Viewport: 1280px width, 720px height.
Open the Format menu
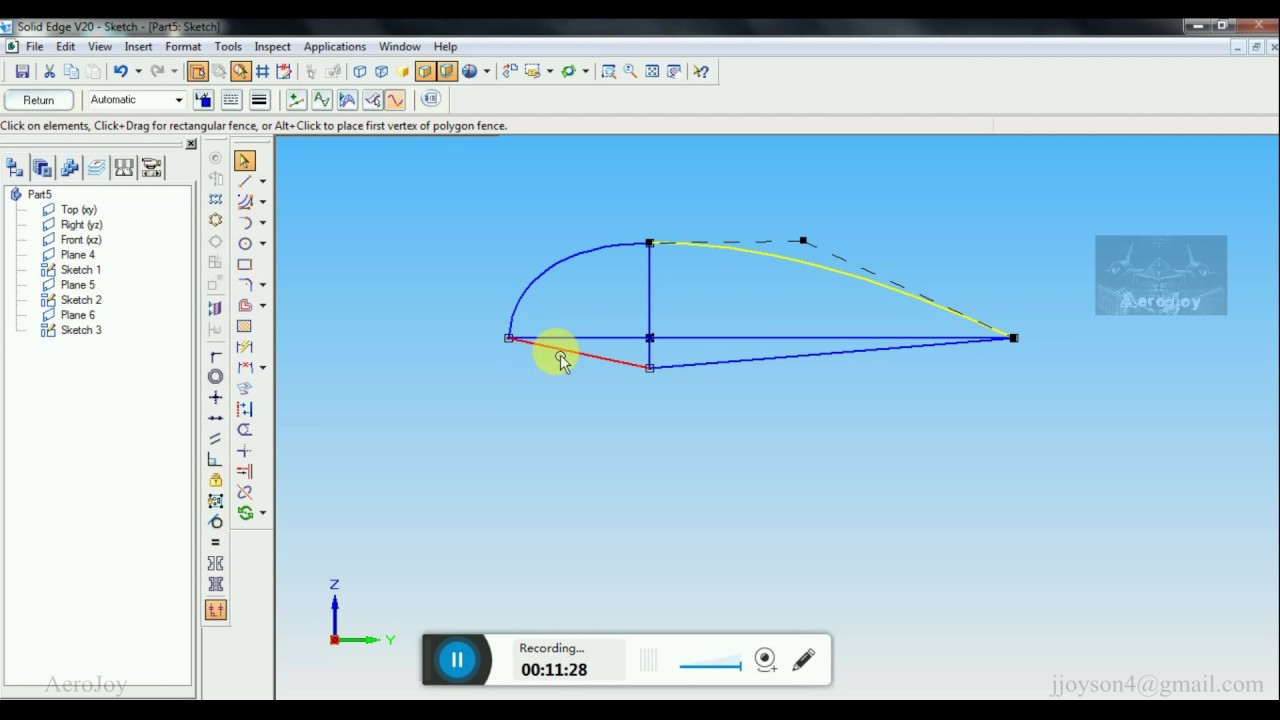[183, 47]
